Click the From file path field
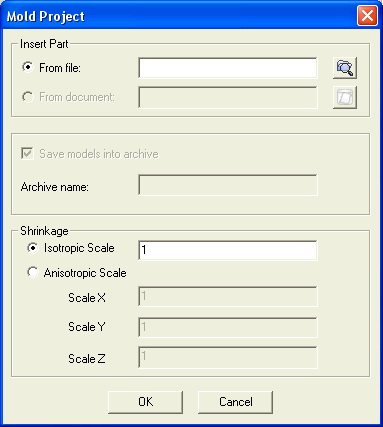Viewport: 383px width, 427px height. 228,68
